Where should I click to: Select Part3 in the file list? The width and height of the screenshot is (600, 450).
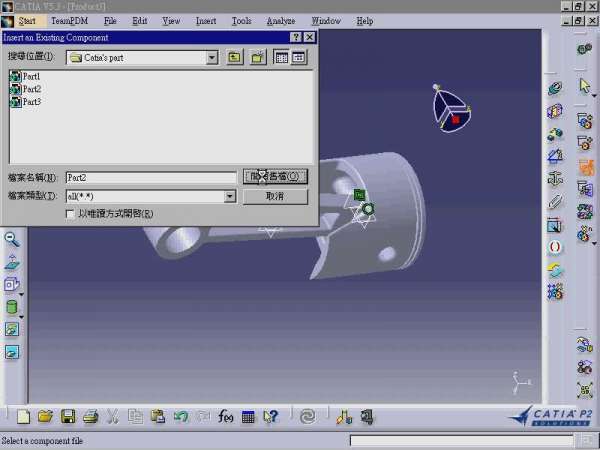pos(31,102)
